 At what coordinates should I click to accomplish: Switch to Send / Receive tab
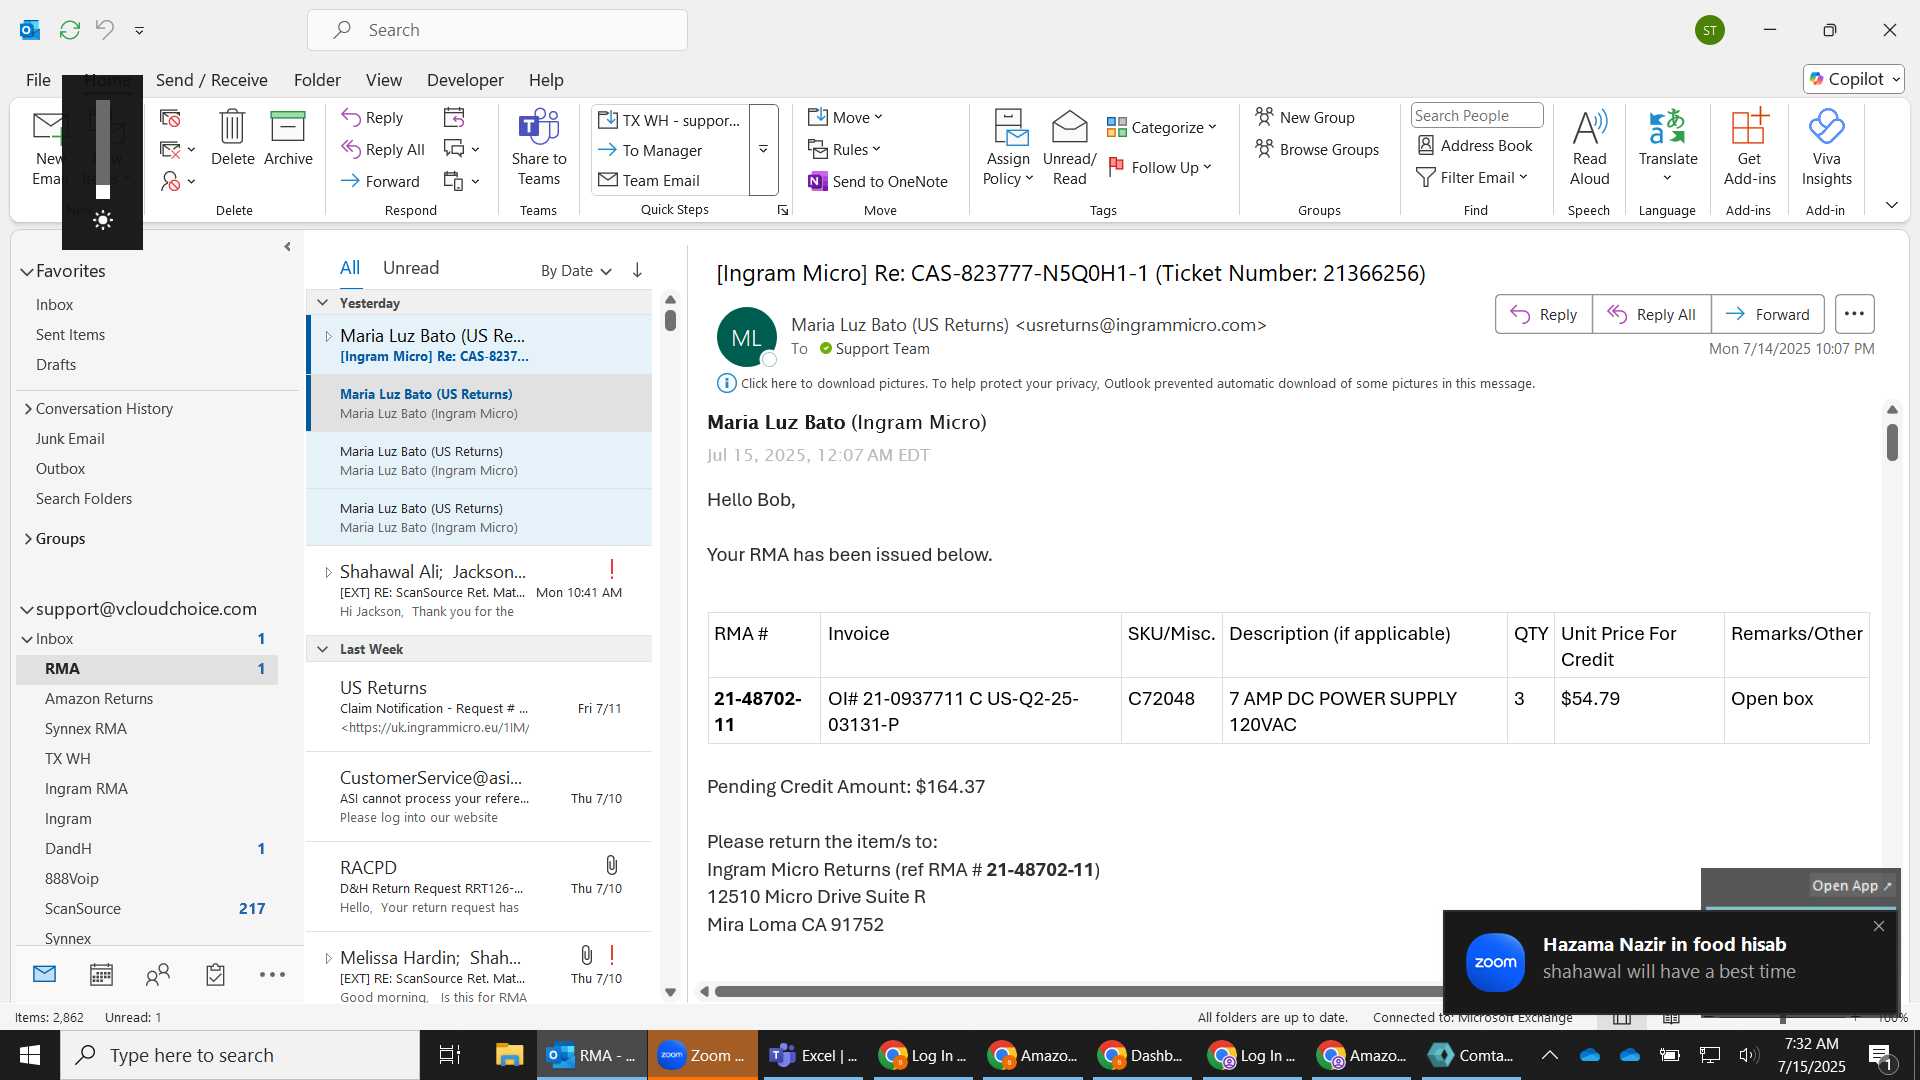pos(211,80)
